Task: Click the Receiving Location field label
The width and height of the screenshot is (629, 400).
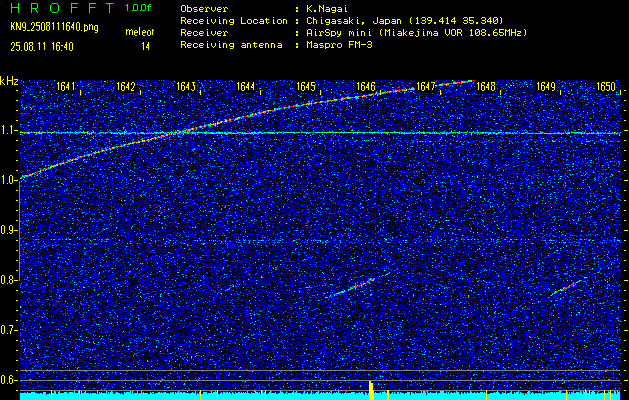Action: point(234,21)
